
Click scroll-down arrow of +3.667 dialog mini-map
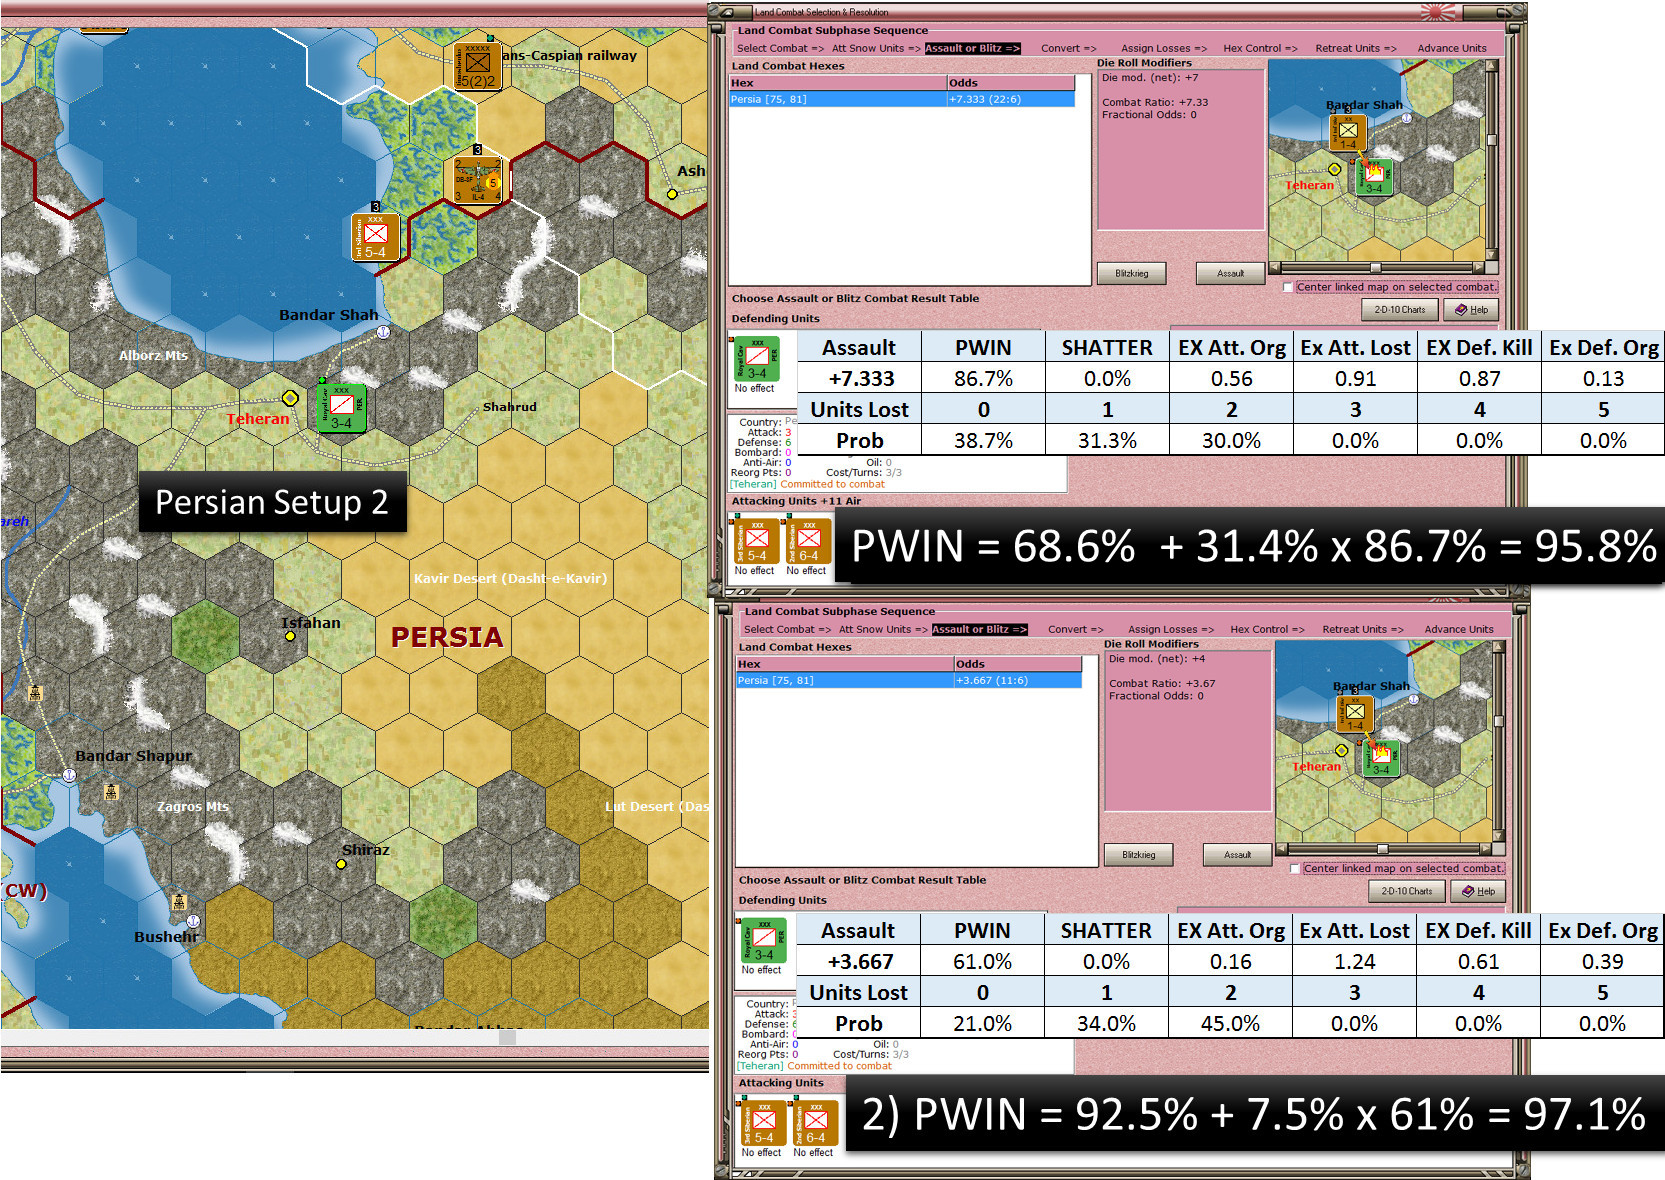pyautogui.click(x=1499, y=836)
